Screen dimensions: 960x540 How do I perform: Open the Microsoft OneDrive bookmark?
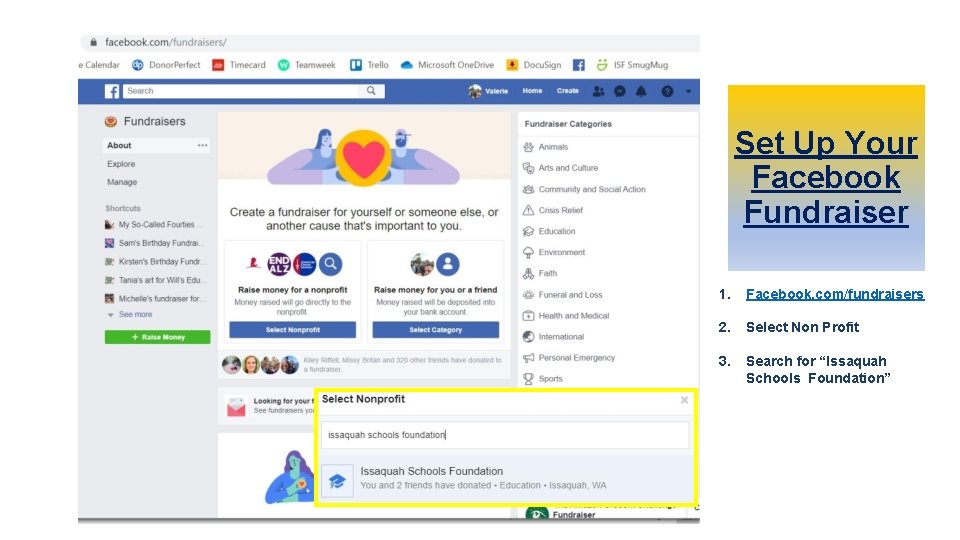pos(447,65)
